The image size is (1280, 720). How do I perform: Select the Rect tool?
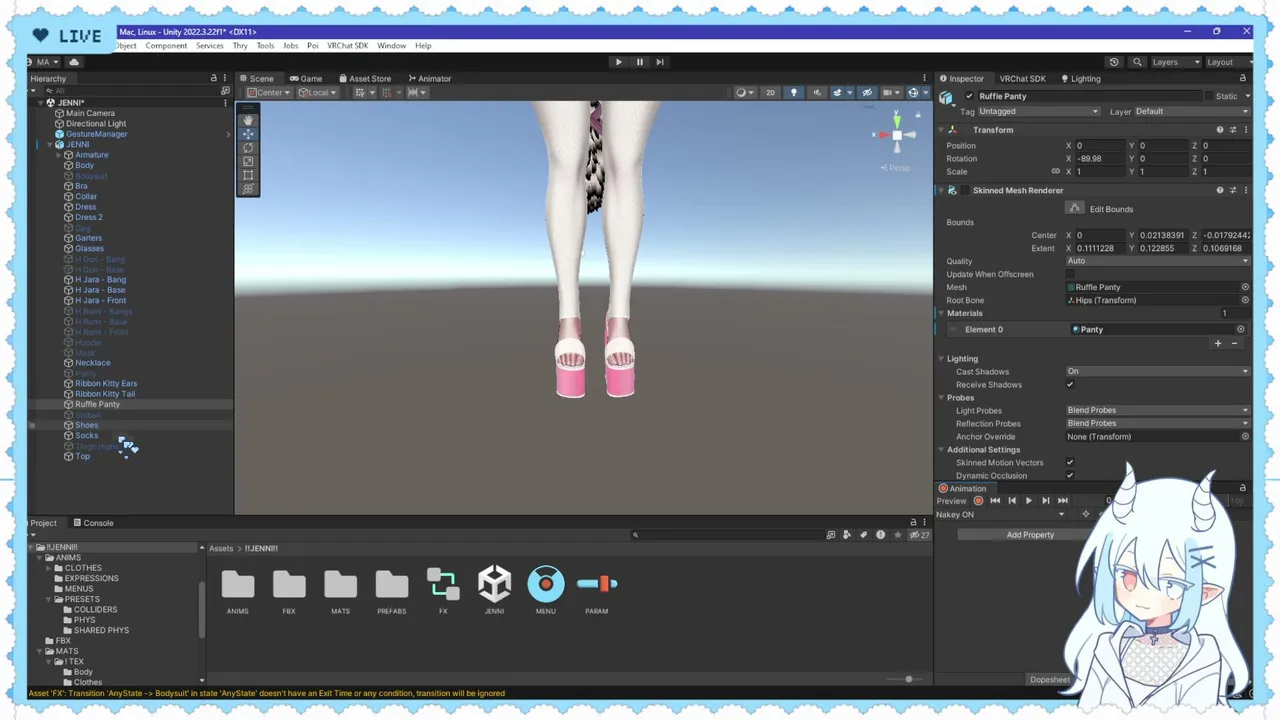[x=248, y=175]
